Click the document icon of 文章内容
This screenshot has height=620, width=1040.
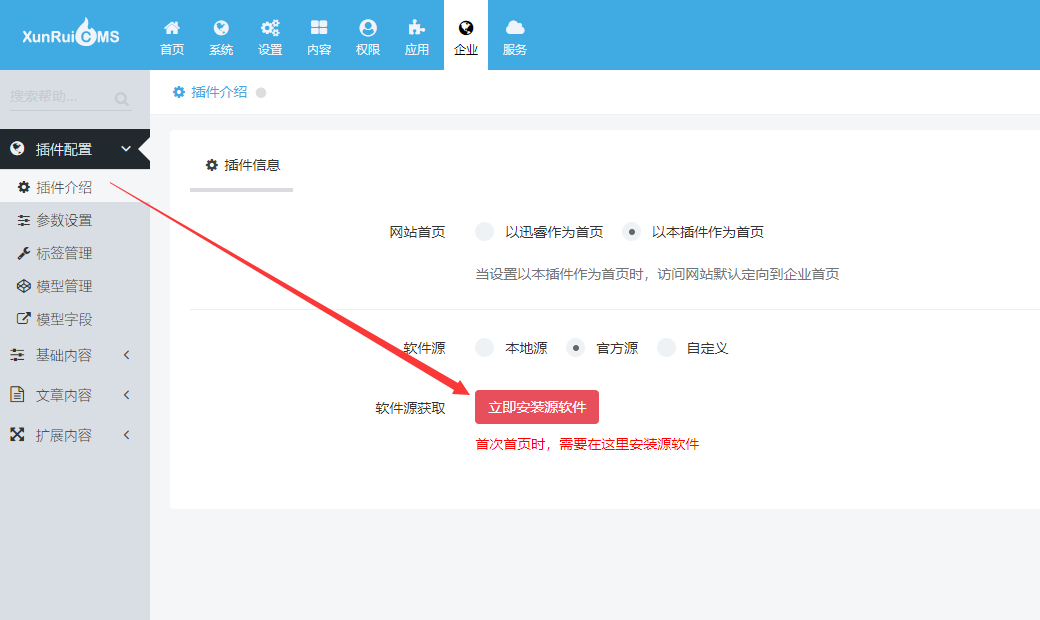[x=17, y=395]
